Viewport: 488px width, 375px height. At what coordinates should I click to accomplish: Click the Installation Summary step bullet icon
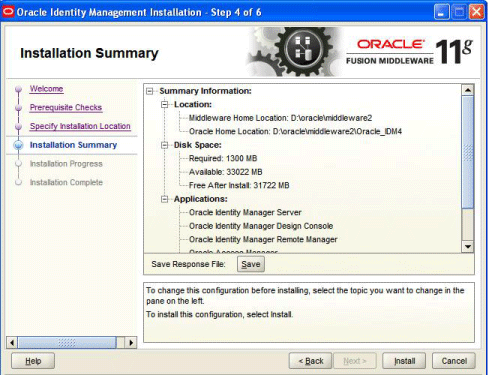click(19, 145)
